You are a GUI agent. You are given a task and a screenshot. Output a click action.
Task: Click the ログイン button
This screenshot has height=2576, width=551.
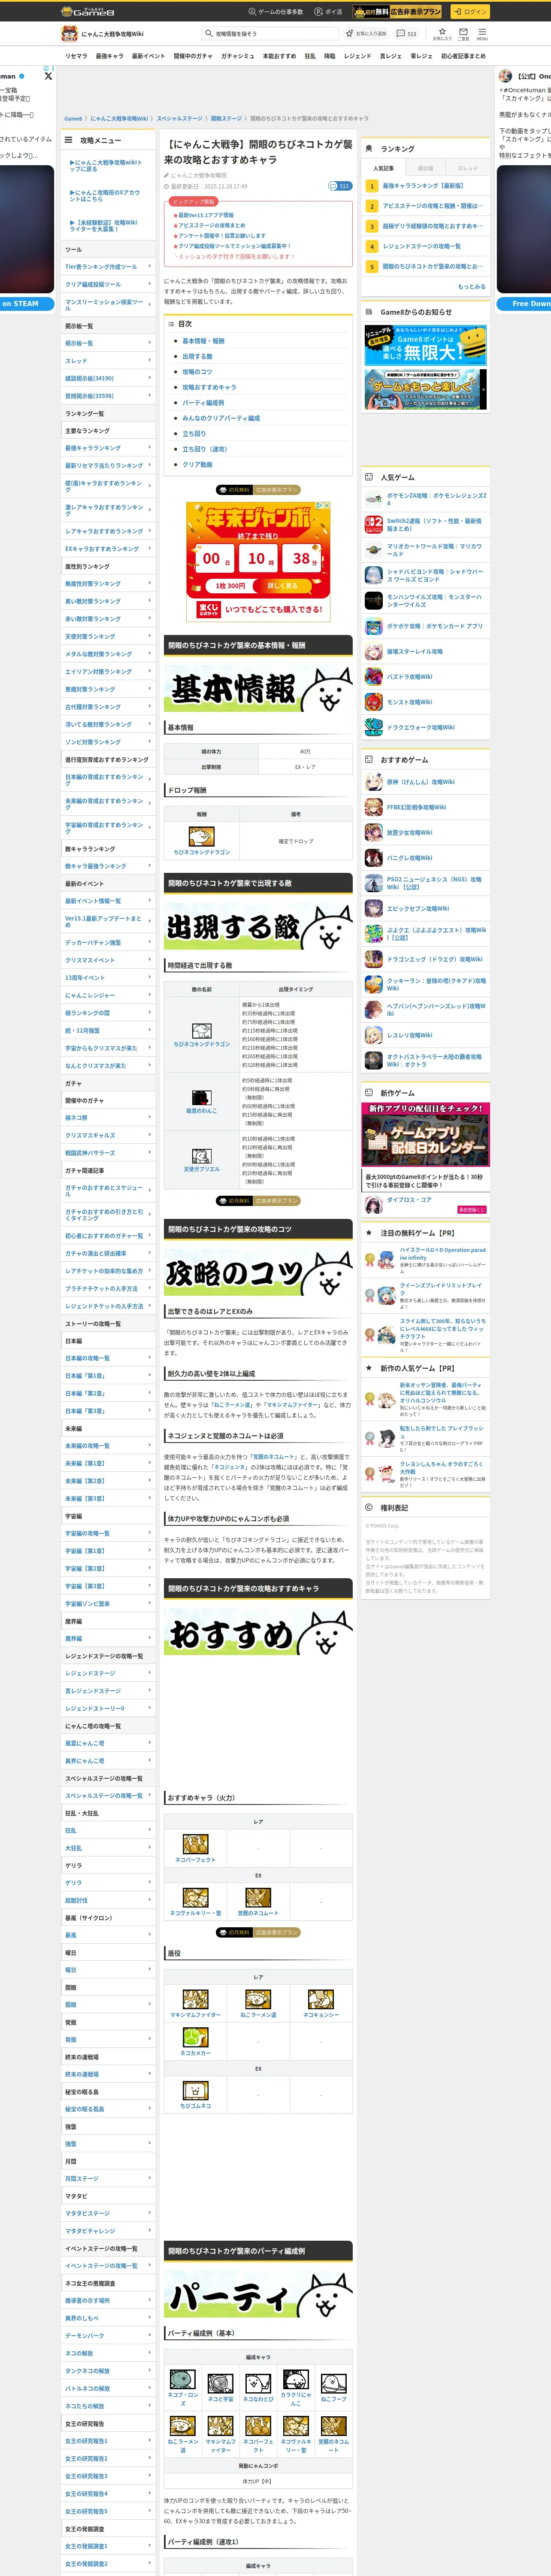pos(469,12)
